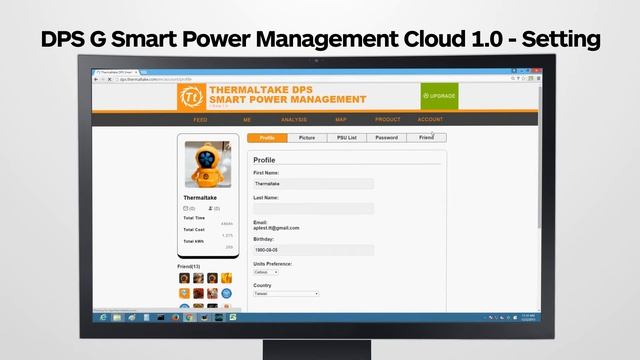Click the Birthday input field
The width and height of the screenshot is (640, 360).
[x=313, y=250]
